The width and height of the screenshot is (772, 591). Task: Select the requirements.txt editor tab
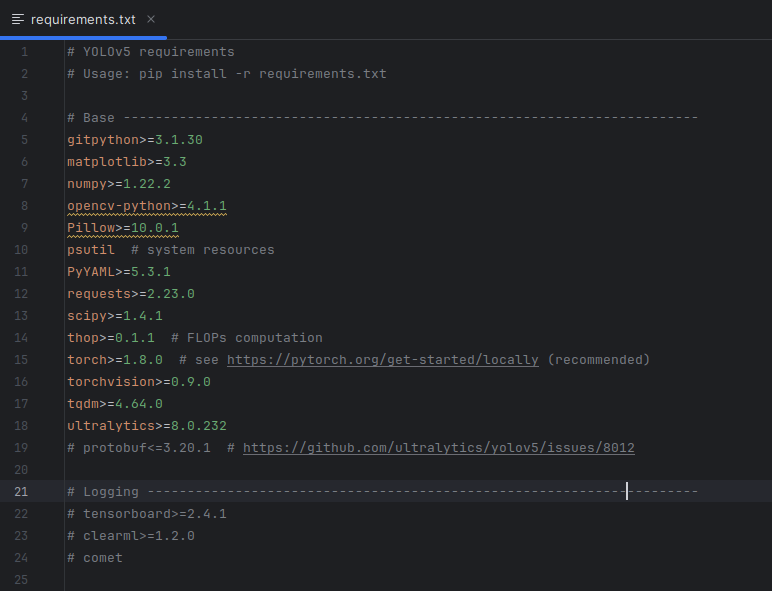(83, 20)
